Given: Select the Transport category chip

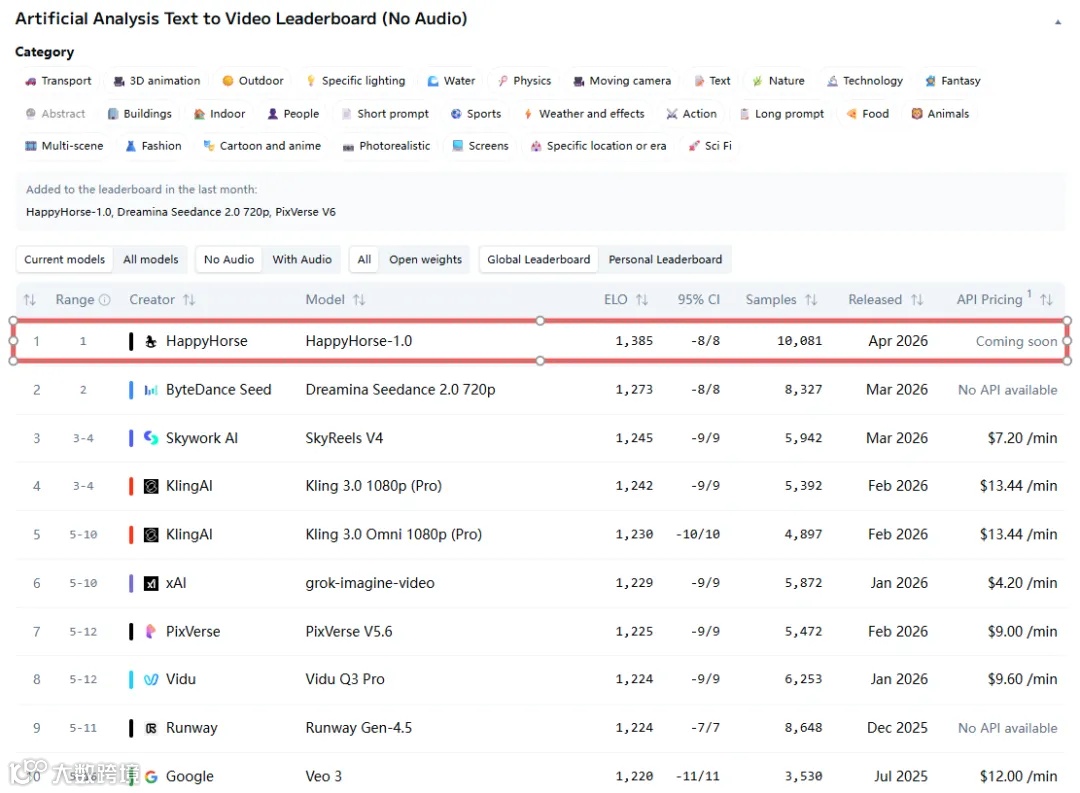Looking at the screenshot, I should click(x=59, y=81).
